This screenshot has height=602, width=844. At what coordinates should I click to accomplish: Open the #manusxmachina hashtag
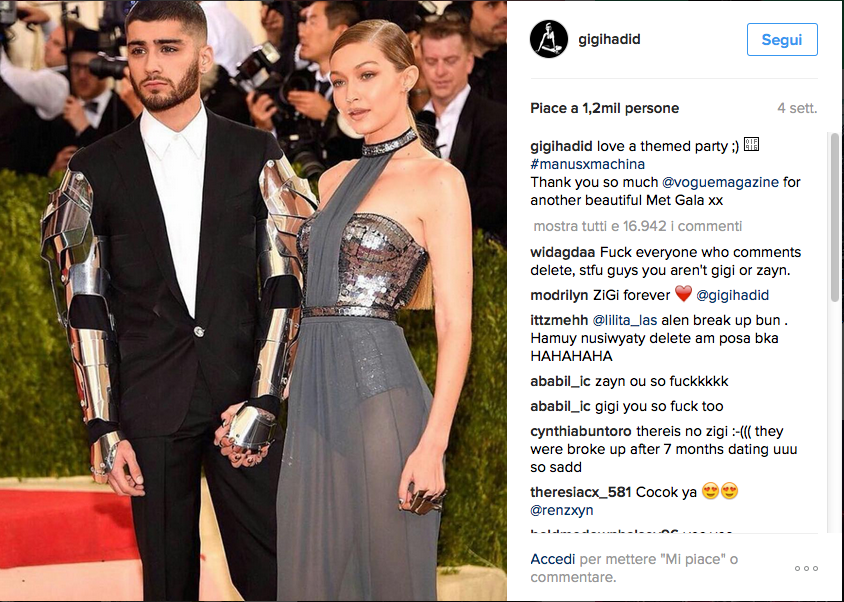point(587,164)
